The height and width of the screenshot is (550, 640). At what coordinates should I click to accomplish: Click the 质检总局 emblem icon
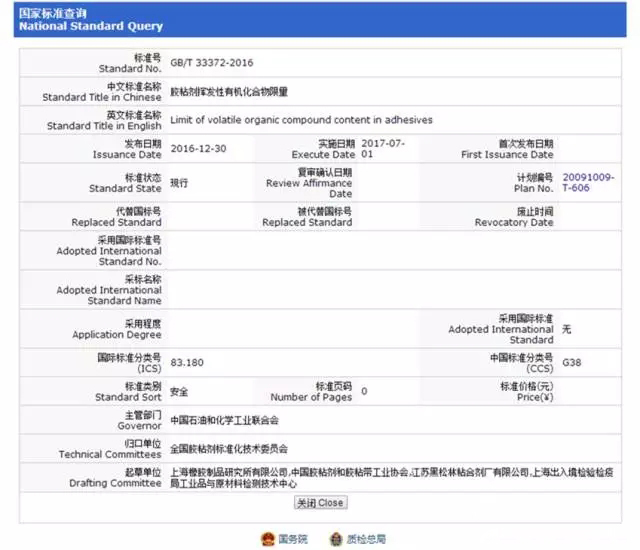point(336,539)
